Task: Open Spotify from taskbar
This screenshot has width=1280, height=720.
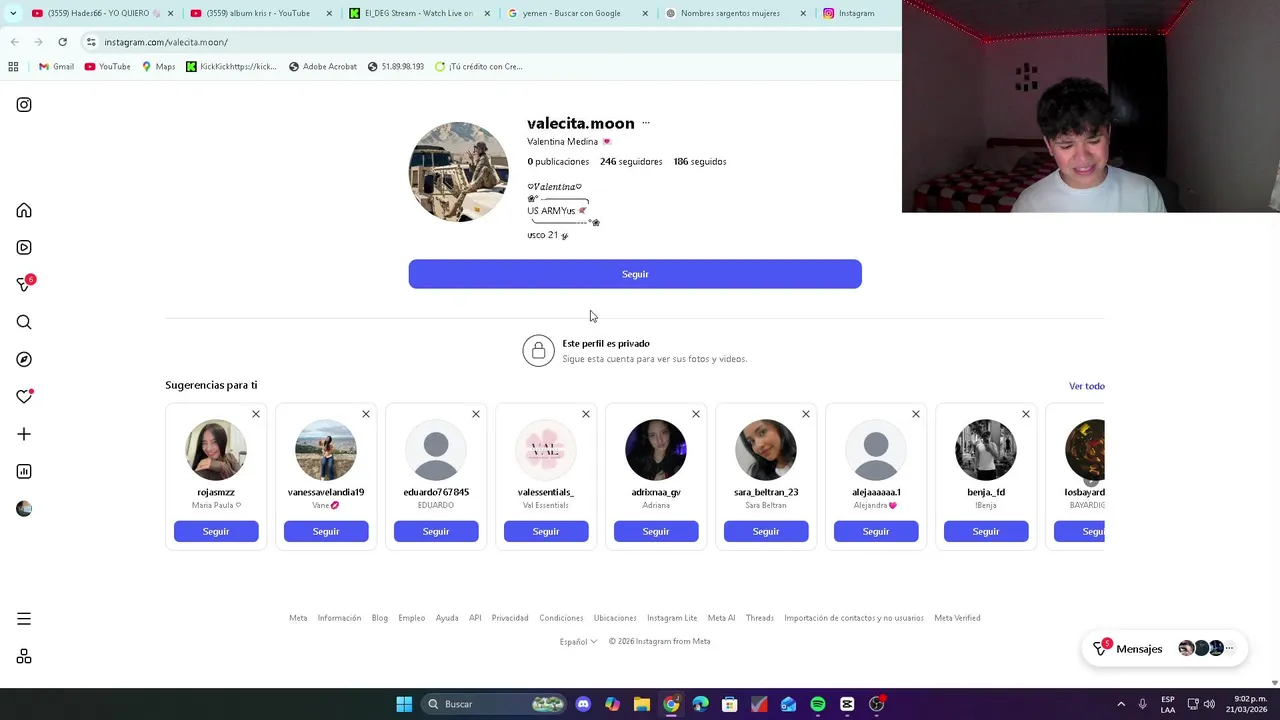Action: click(818, 704)
